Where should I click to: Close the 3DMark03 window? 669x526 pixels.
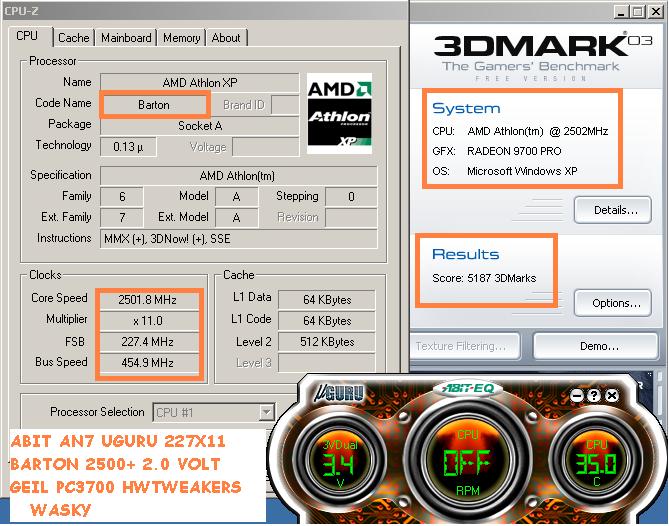click(655, 12)
